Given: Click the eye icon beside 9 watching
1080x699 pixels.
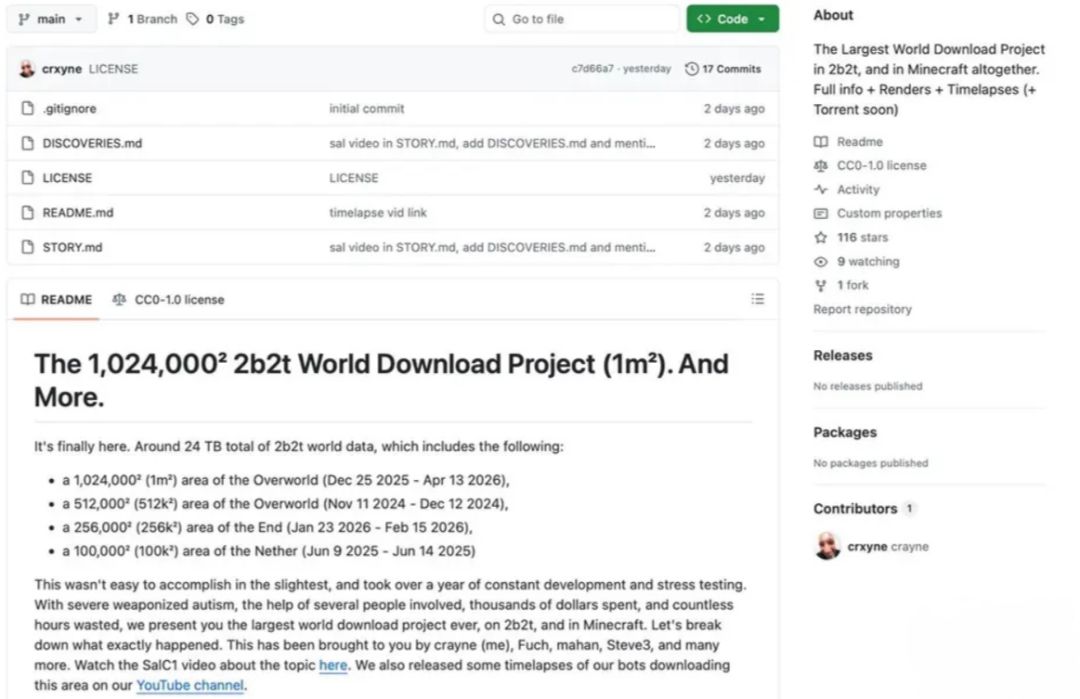Looking at the screenshot, I should 820,262.
